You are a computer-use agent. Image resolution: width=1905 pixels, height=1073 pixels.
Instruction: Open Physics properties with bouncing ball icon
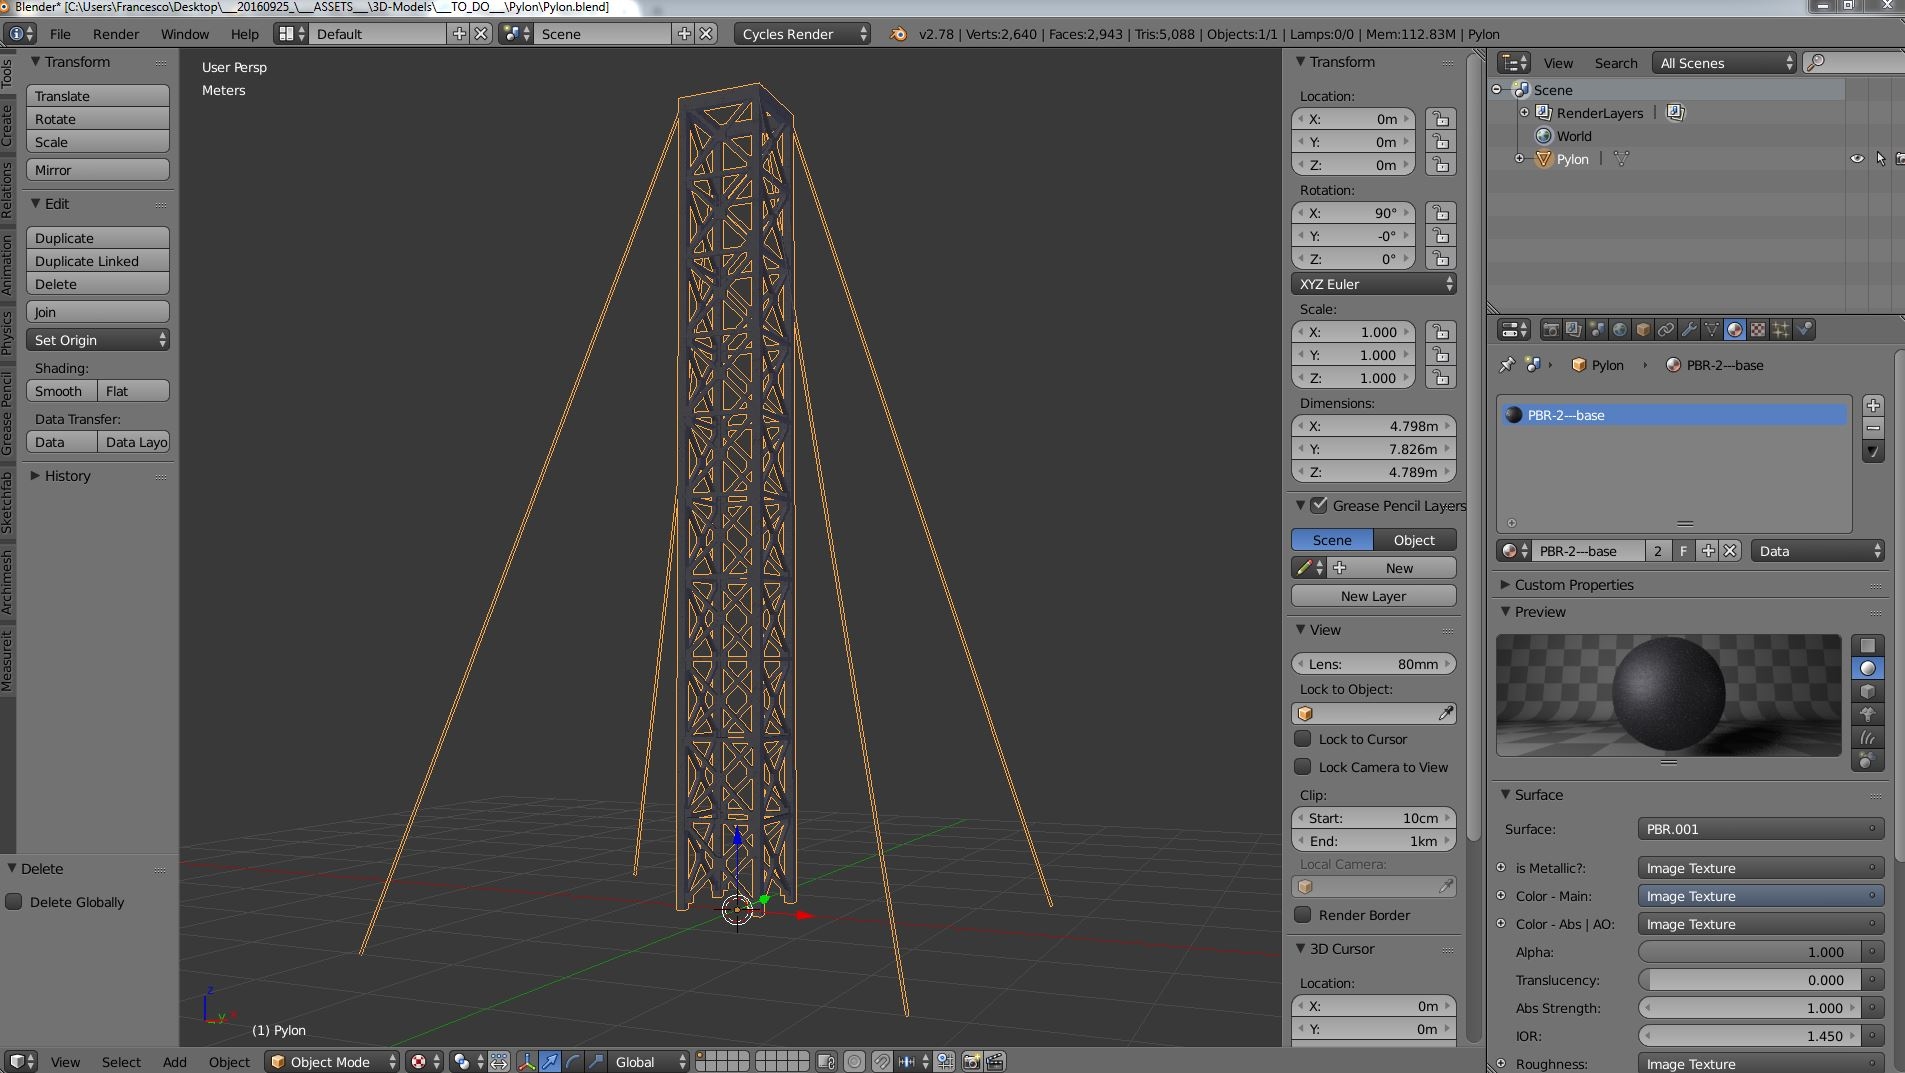tap(1803, 330)
